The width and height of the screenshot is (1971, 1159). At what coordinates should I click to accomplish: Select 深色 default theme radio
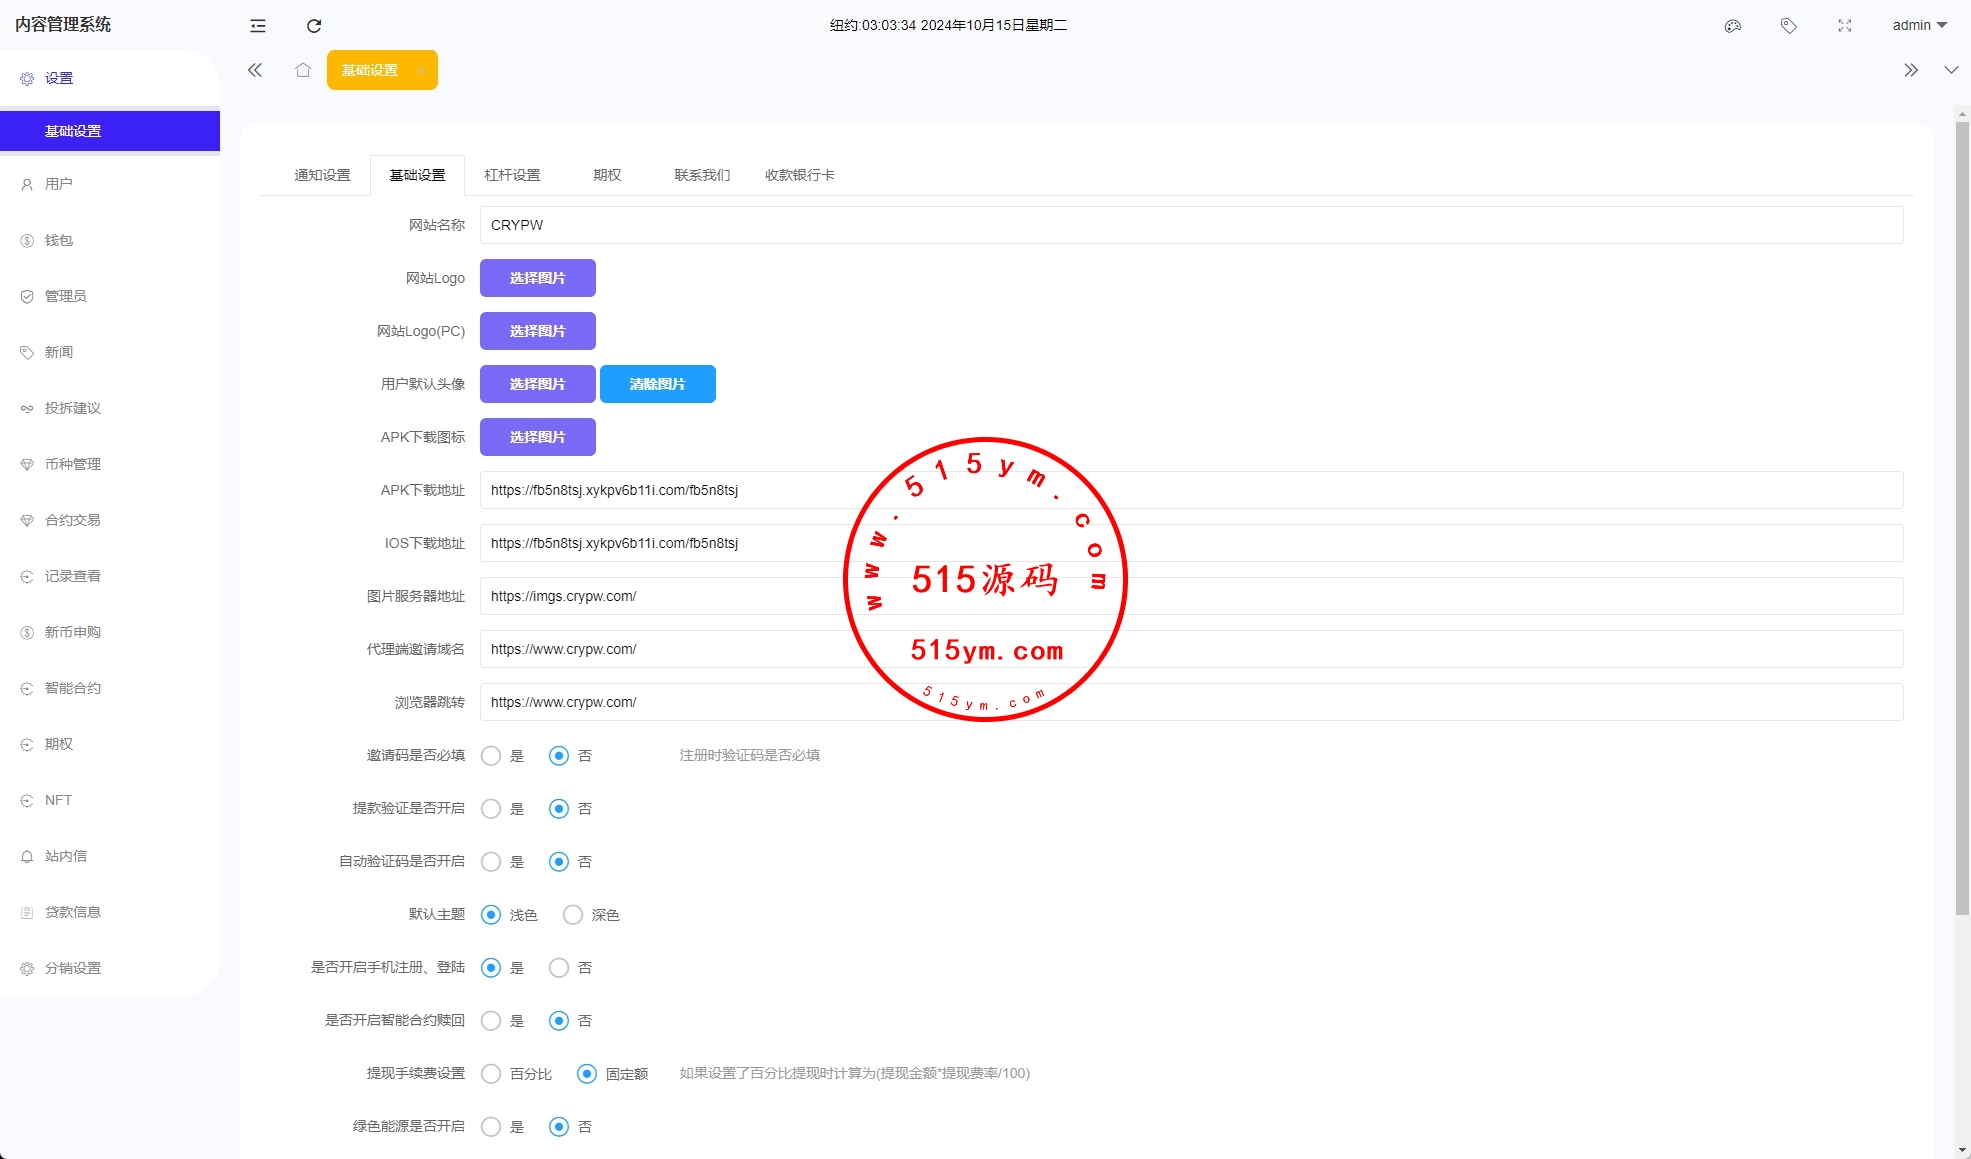pyautogui.click(x=573, y=915)
